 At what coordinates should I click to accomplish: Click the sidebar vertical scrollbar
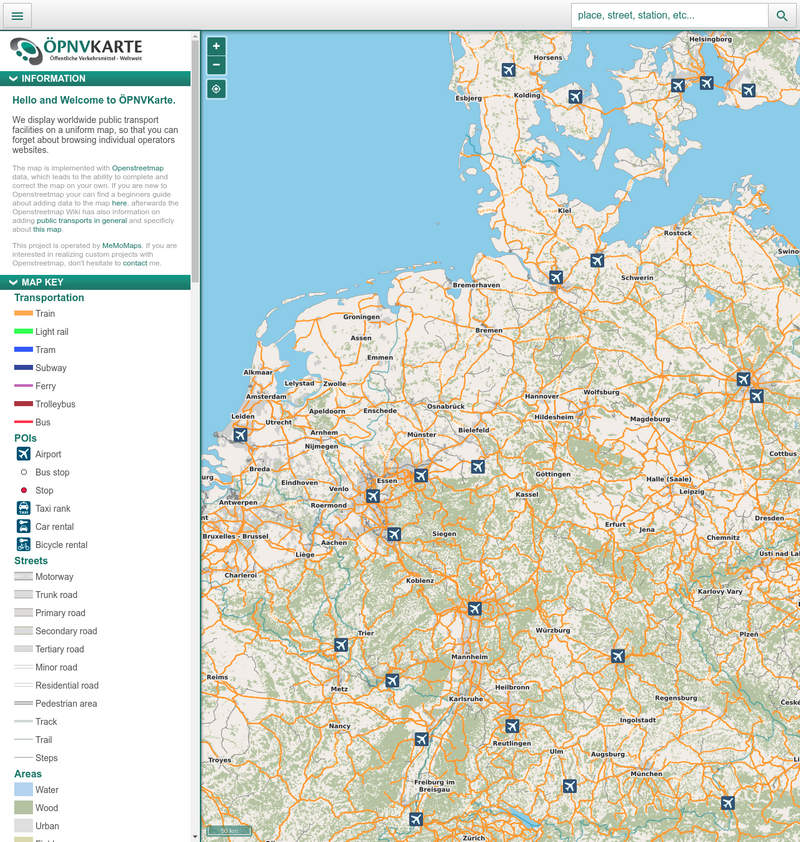(195, 160)
